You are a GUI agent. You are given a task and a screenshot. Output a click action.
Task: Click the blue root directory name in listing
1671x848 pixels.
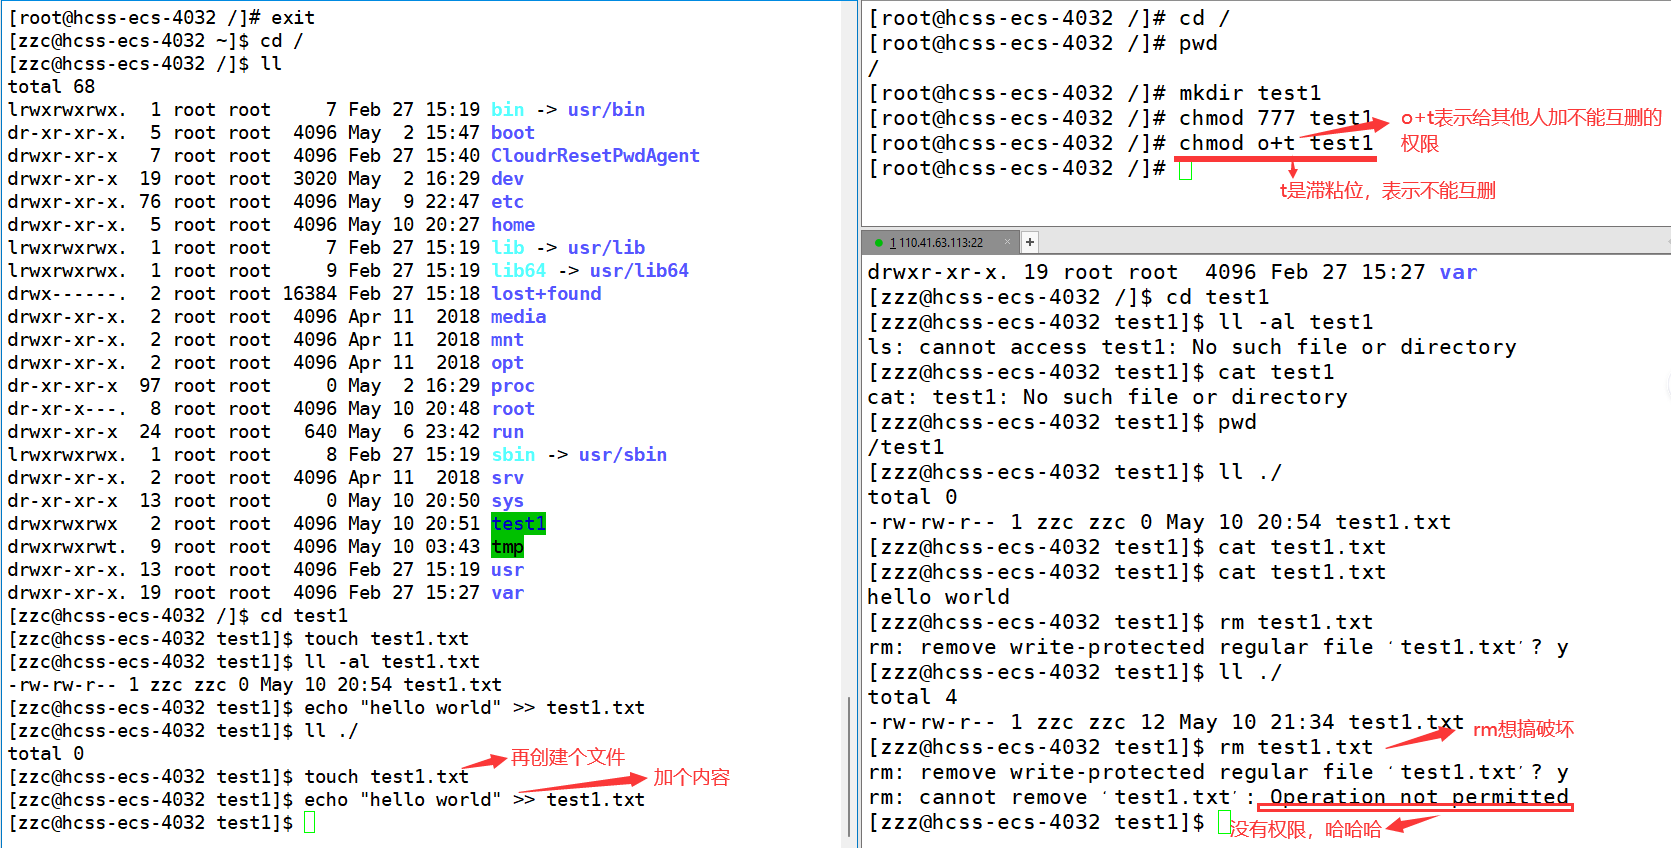click(x=513, y=409)
